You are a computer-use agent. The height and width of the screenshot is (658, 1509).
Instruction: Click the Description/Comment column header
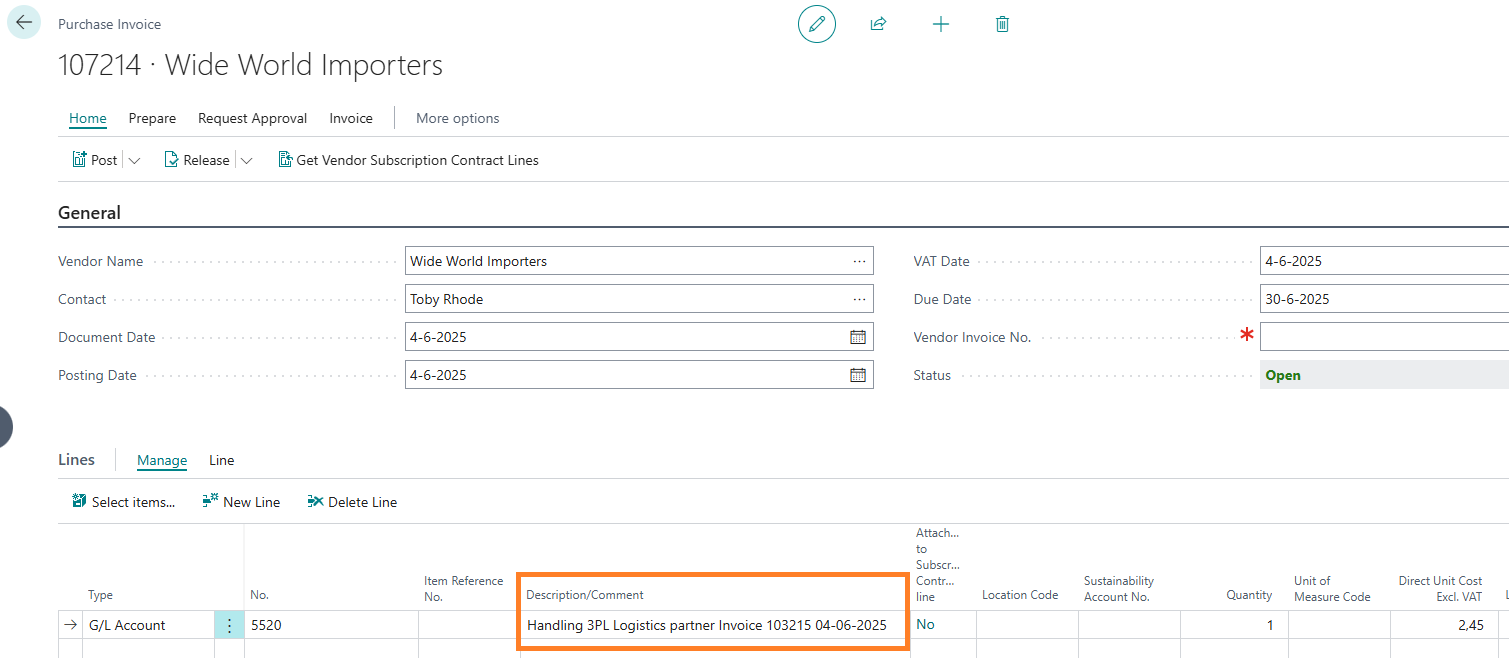(585, 595)
